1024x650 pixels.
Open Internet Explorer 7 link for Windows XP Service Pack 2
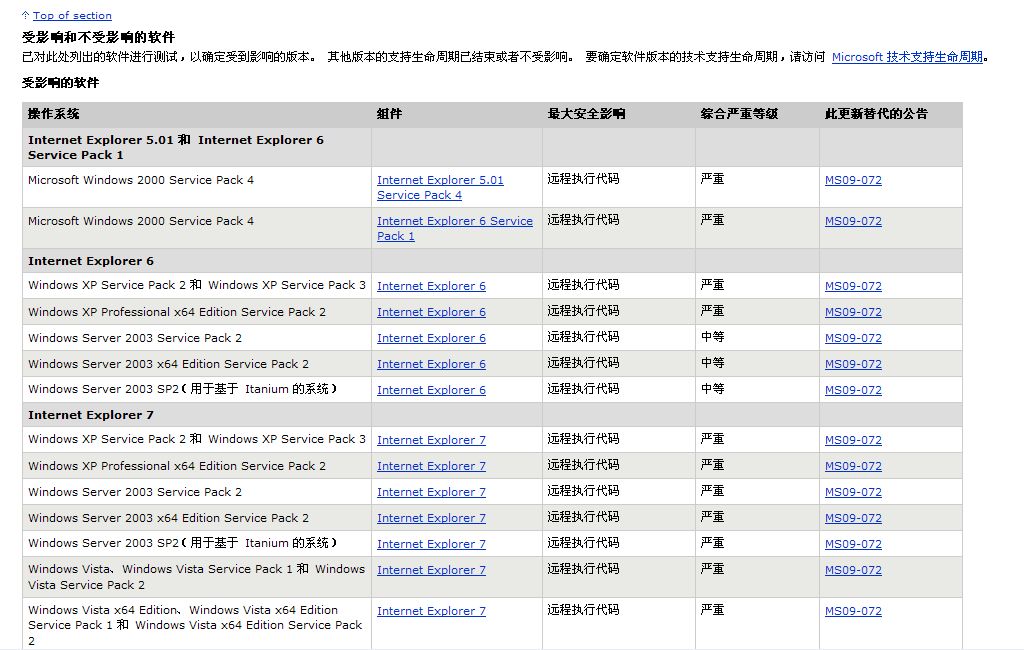tap(431, 440)
